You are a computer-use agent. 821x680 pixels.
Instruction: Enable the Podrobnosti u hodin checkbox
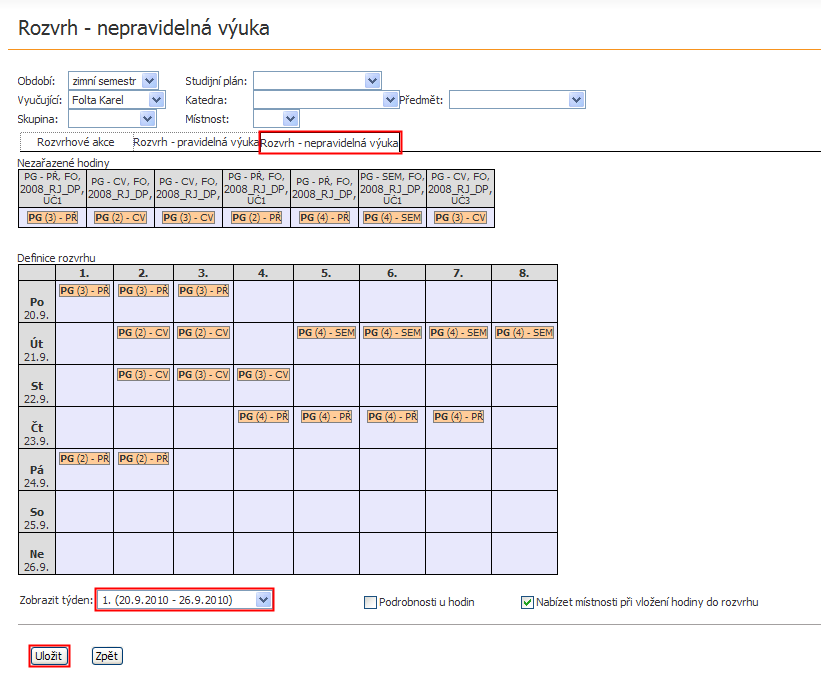(x=370, y=603)
